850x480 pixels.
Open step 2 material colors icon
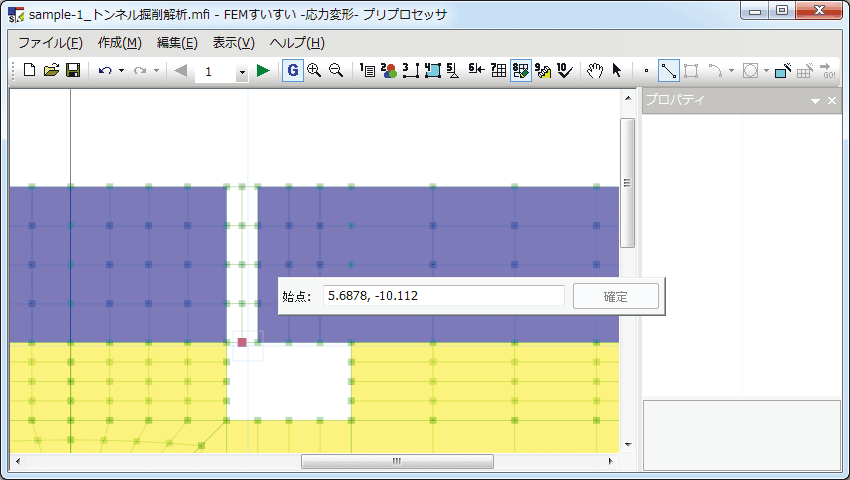(389, 71)
